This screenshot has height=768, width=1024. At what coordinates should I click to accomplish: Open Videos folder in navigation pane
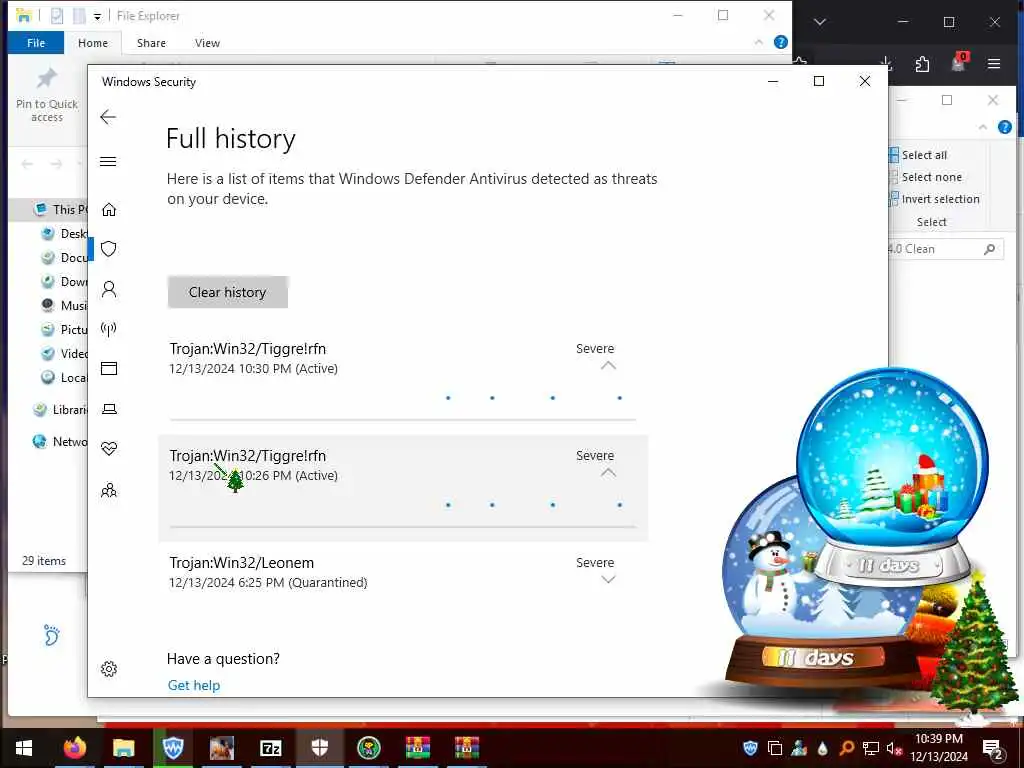click(x=64, y=353)
